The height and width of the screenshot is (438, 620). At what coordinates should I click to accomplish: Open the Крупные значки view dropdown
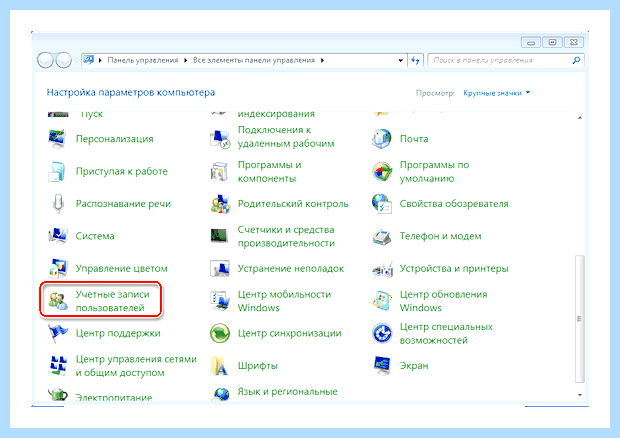point(497,93)
